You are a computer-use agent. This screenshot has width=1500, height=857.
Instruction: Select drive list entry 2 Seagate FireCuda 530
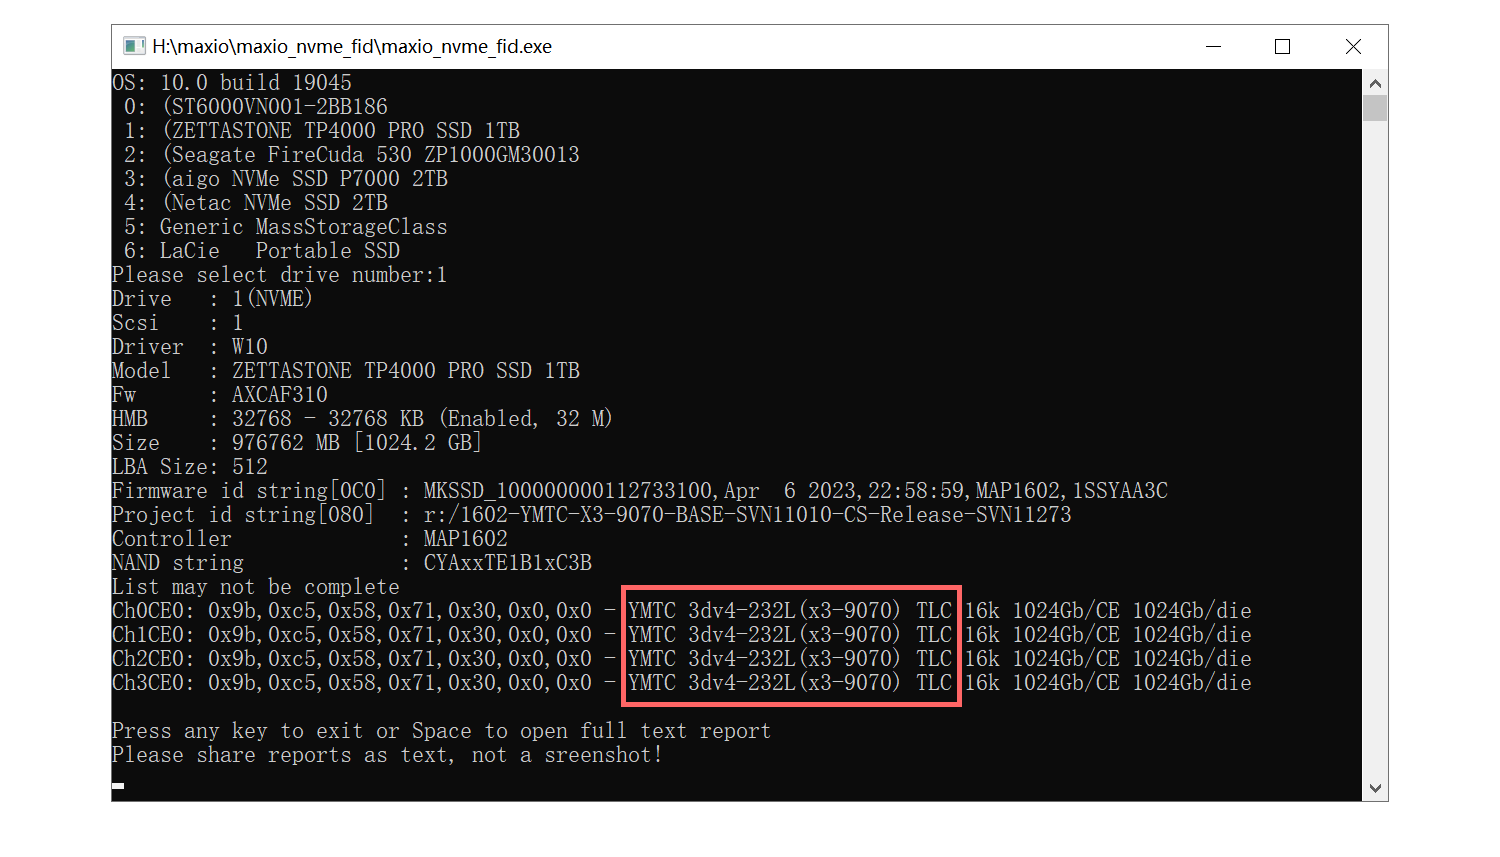(x=352, y=155)
